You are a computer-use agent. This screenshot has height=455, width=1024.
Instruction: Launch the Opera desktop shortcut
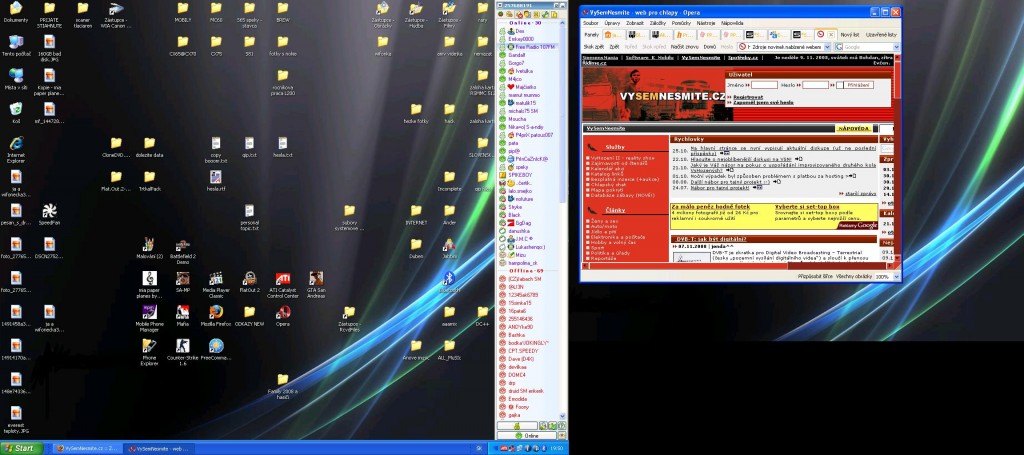(282, 315)
